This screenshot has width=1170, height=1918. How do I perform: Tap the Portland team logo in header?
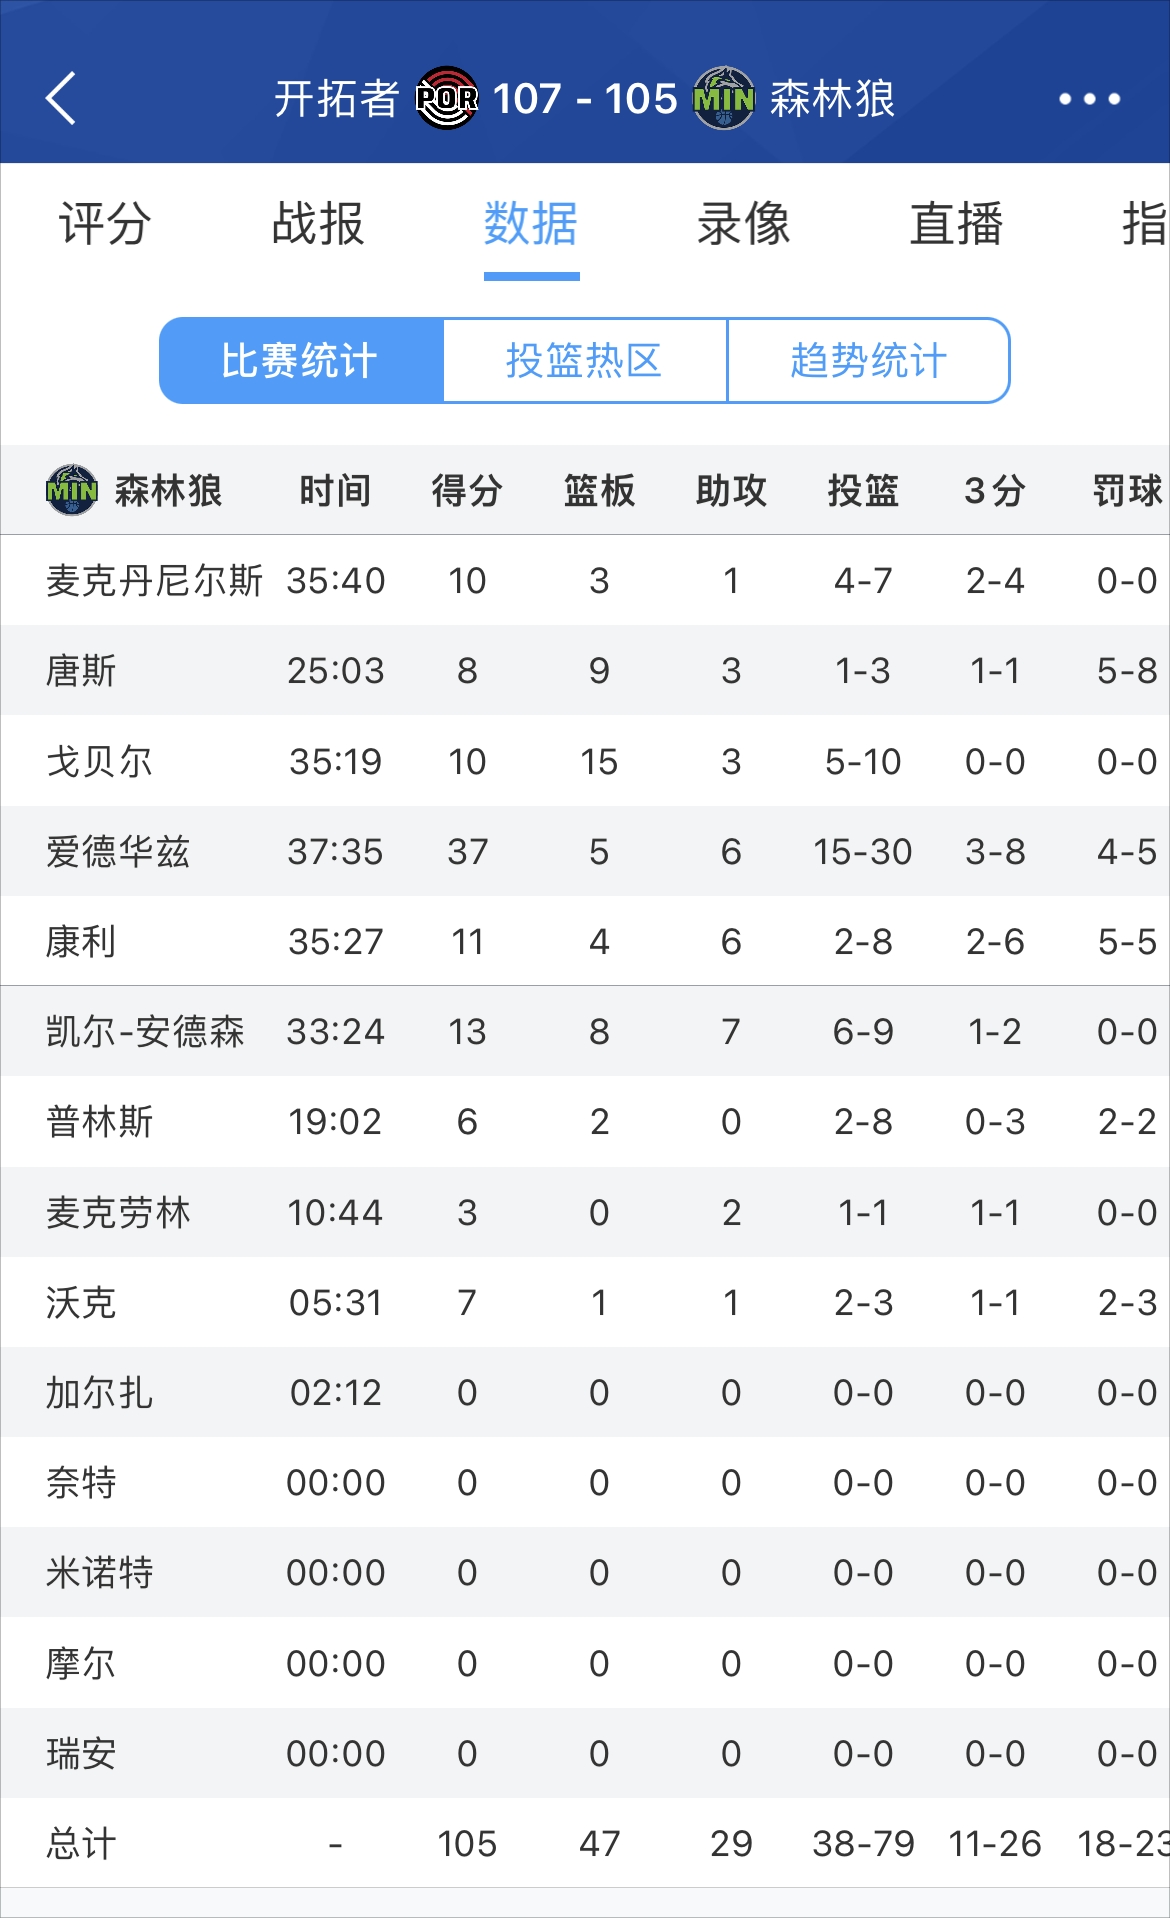(447, 98)
